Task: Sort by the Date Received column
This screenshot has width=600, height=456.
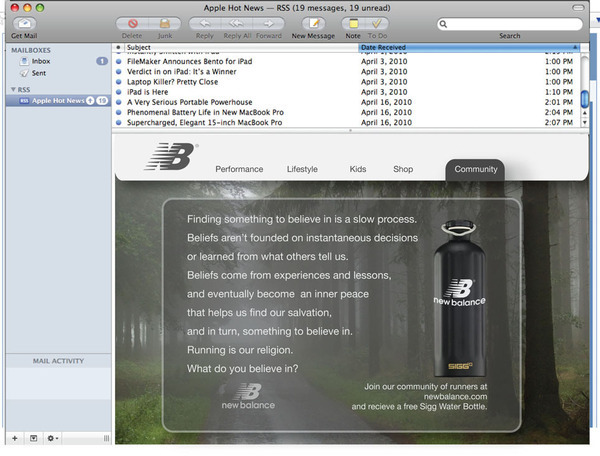Action: [x=469, y=47]
